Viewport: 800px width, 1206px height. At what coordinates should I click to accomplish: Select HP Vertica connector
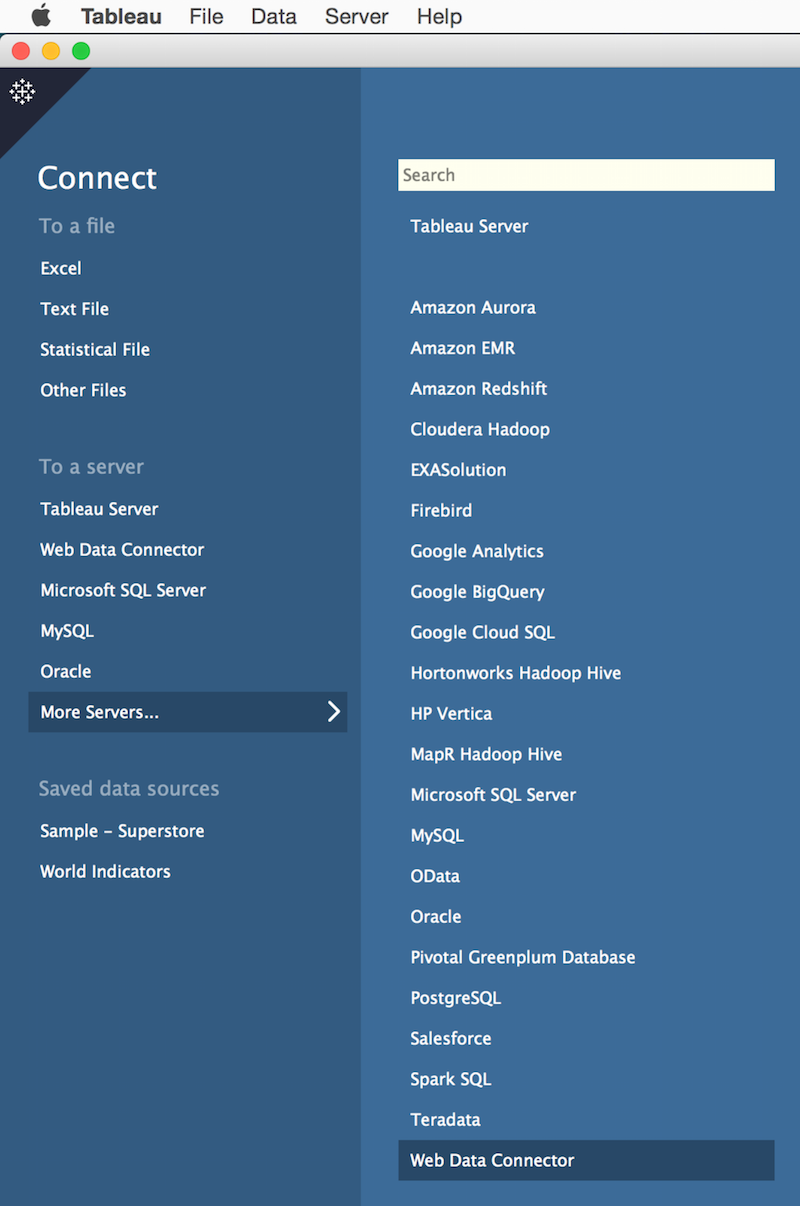[451, 714]
